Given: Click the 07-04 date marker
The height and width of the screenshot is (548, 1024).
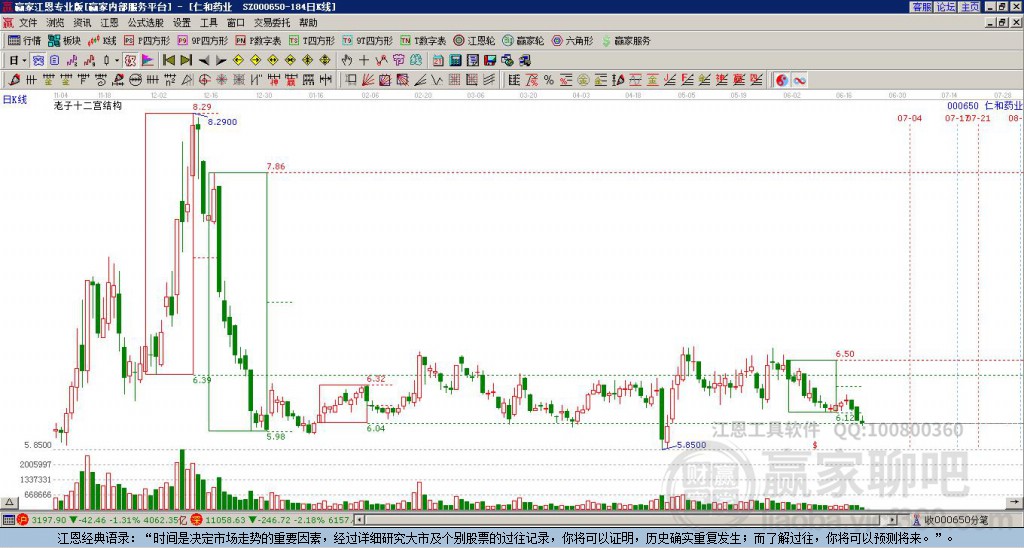Looking at the screenshot, I should [910, 118].
